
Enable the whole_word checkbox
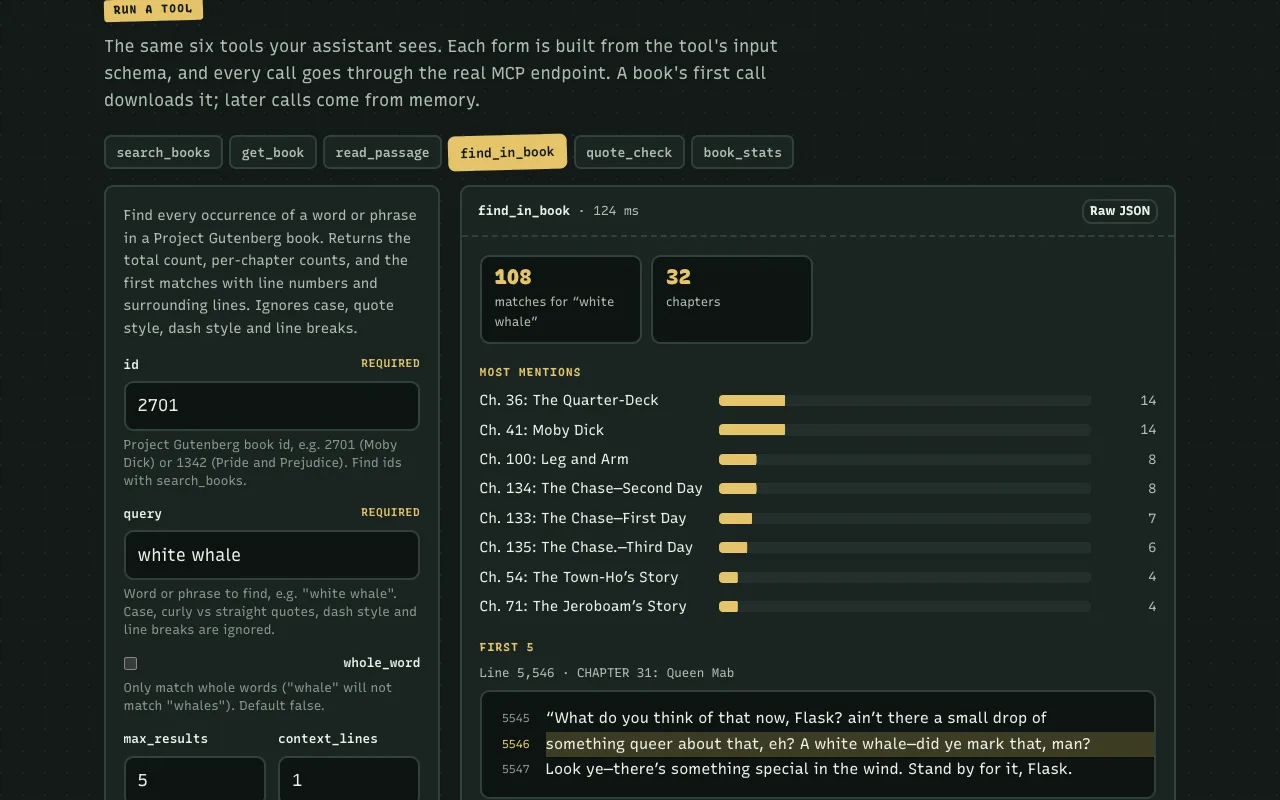click(x=130, y=663)
